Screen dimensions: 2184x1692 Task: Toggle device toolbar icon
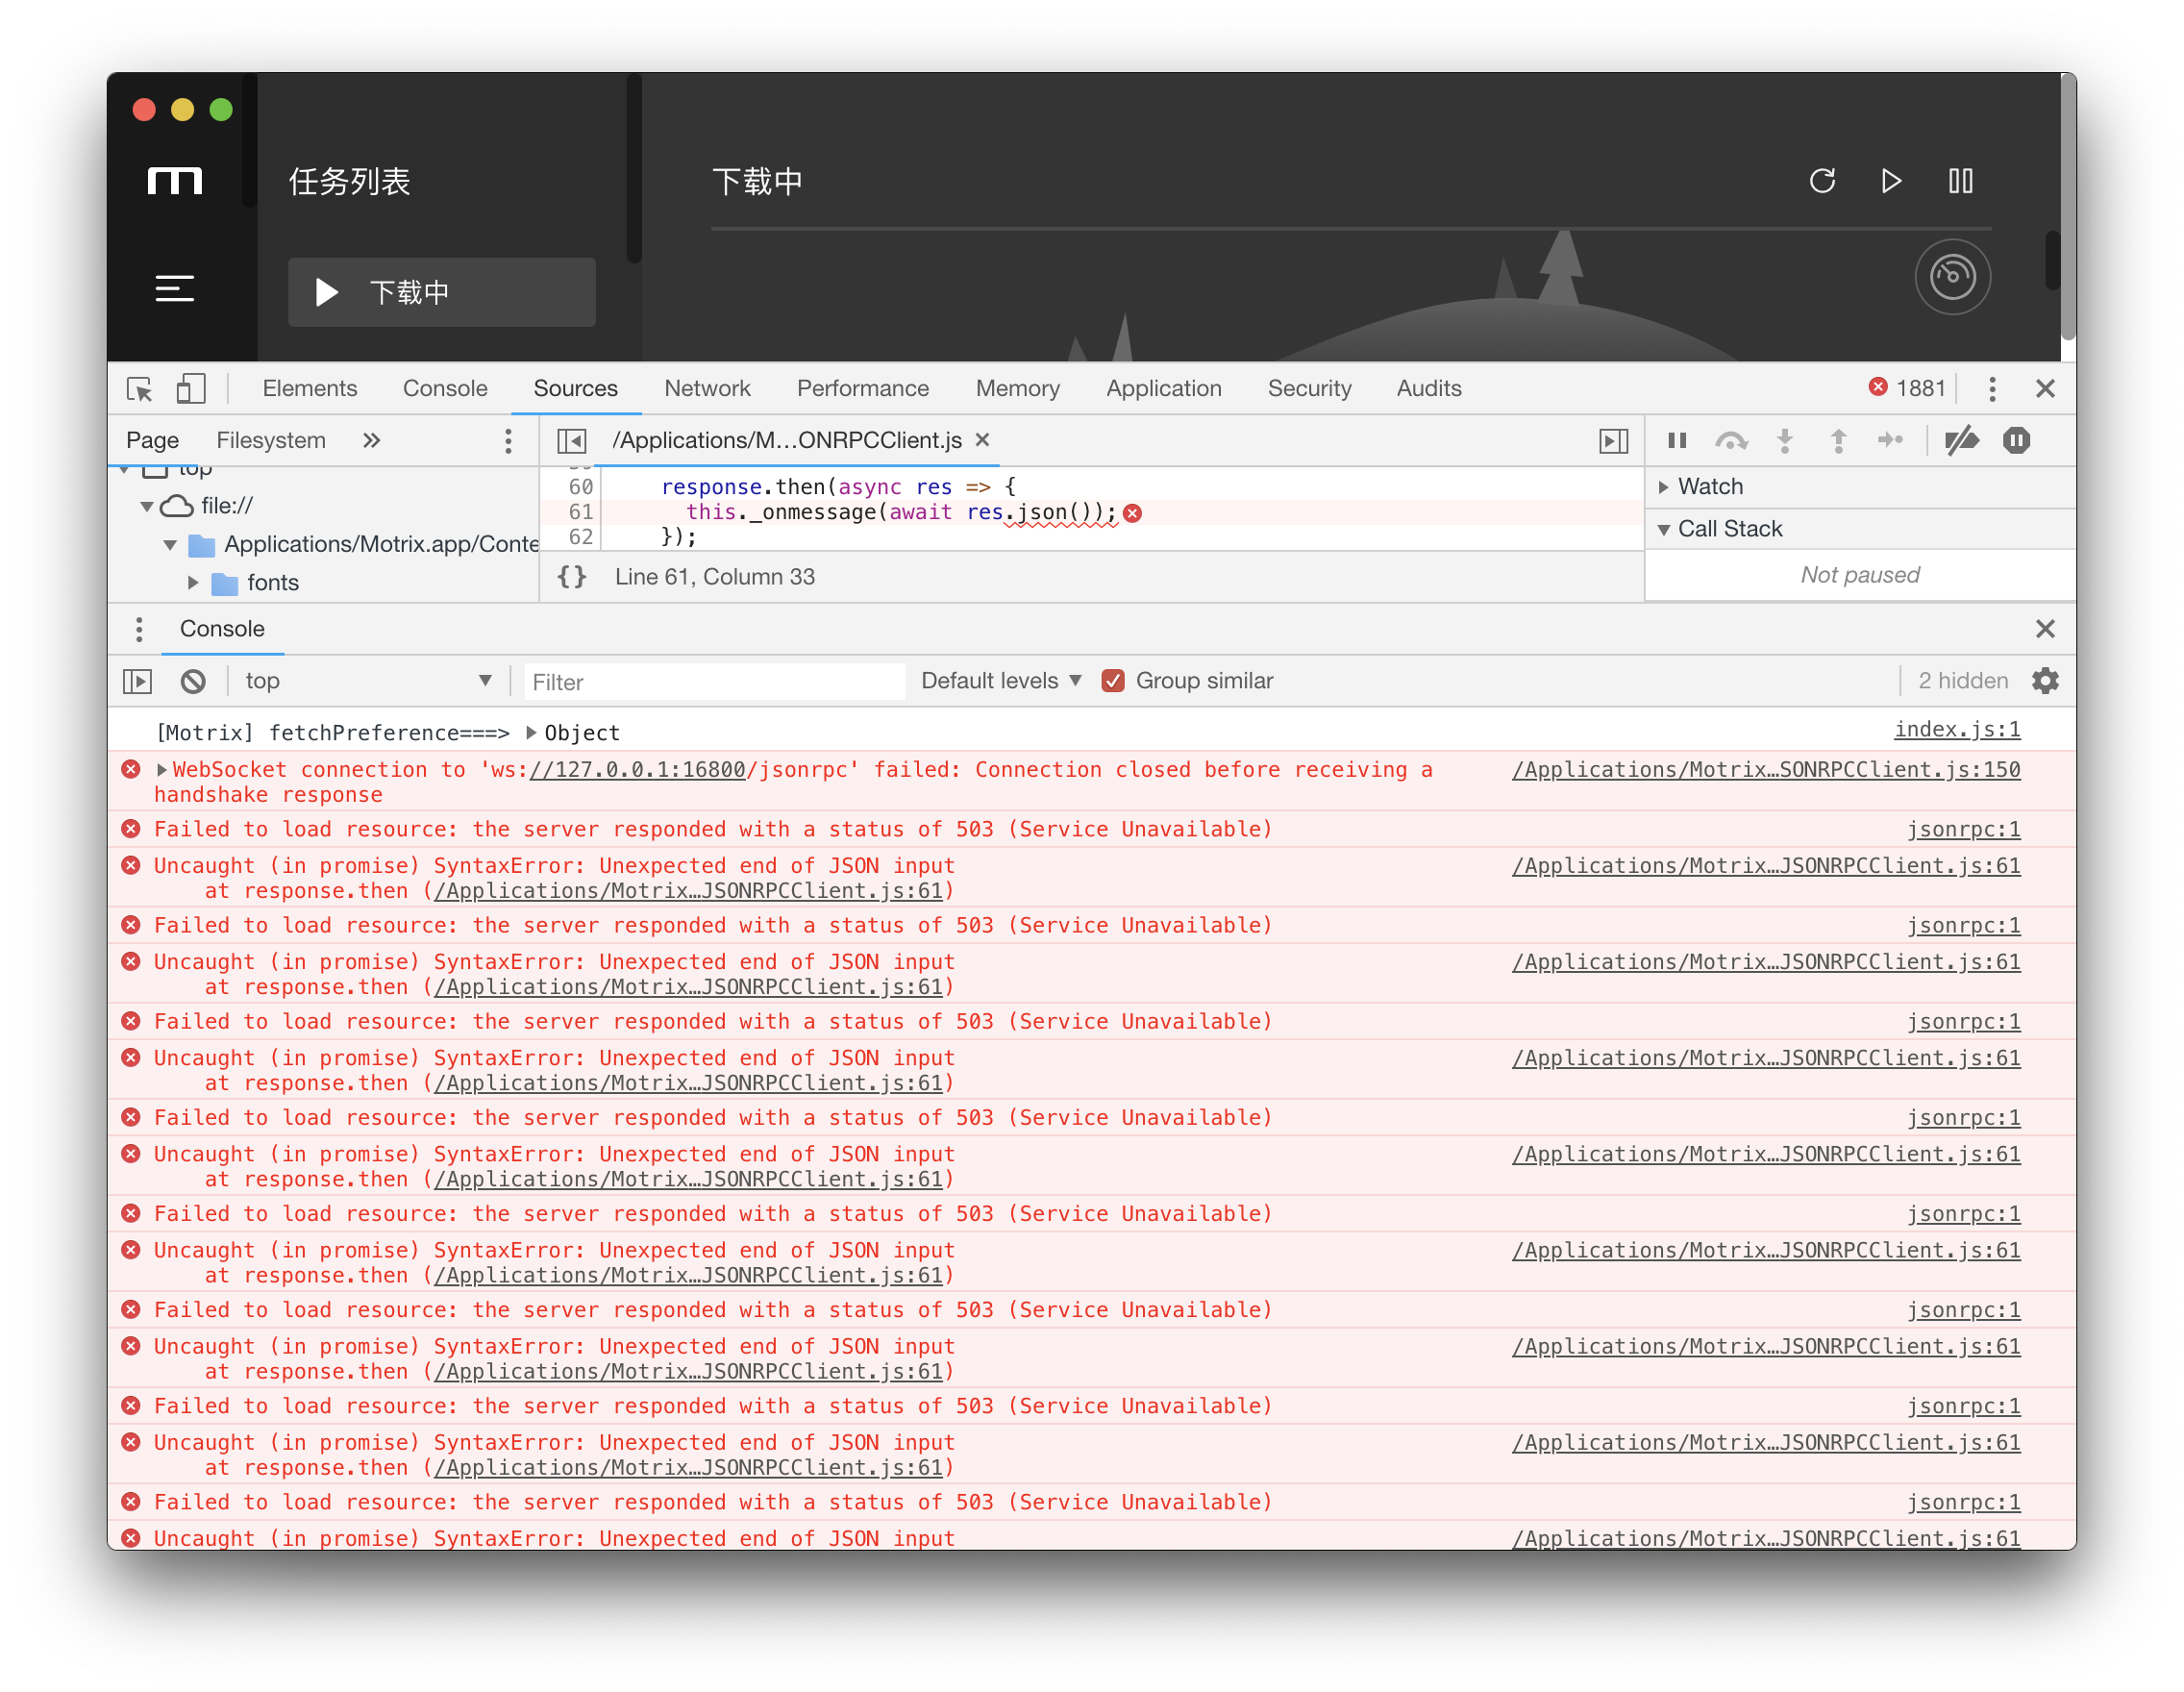pyautogui.click(x=190, y=388)
